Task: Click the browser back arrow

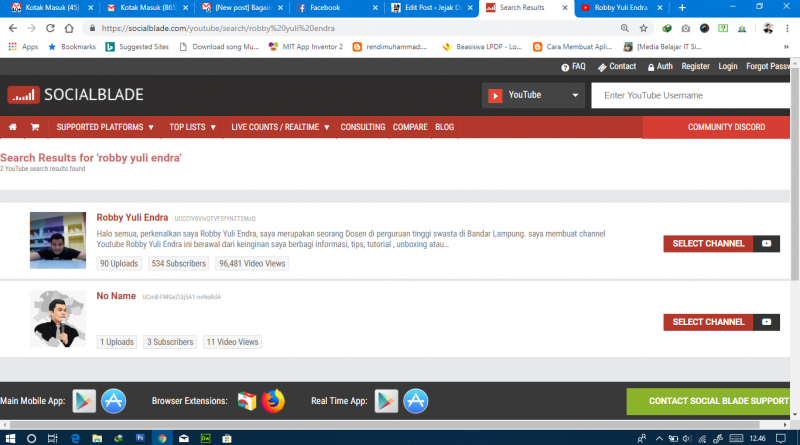Action: coord(13,28)
